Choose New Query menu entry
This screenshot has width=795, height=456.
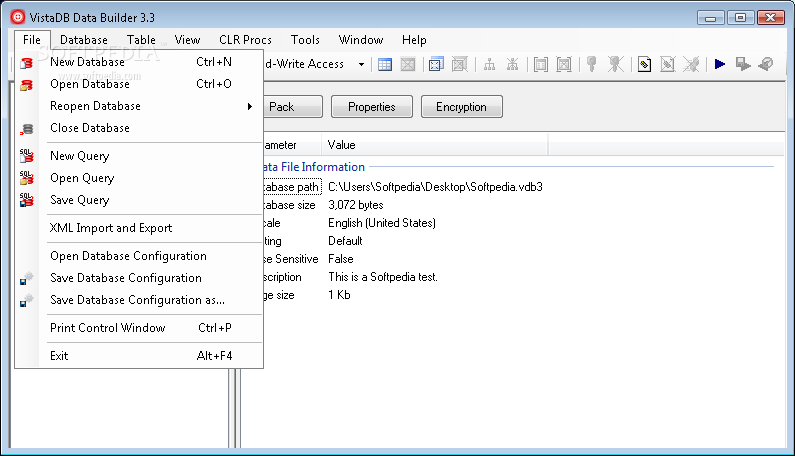[139, 156]
